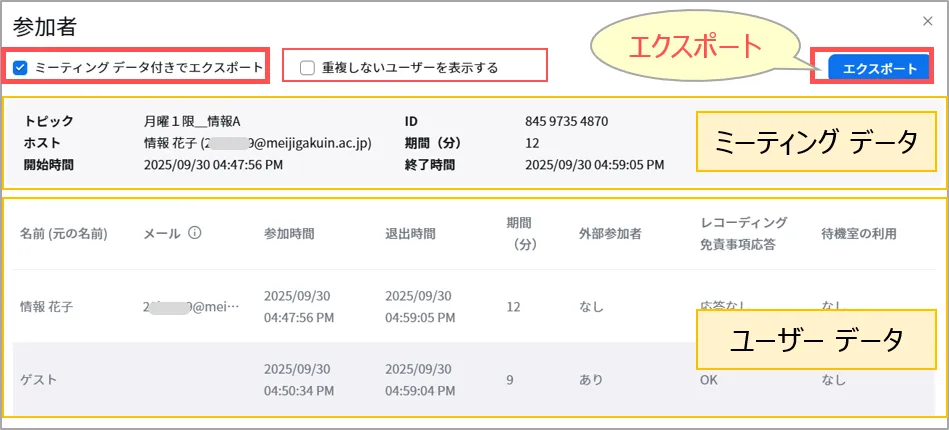949x430 pixels.
Task: Click the 外部参加者 column header
Action: coord(610,234)
